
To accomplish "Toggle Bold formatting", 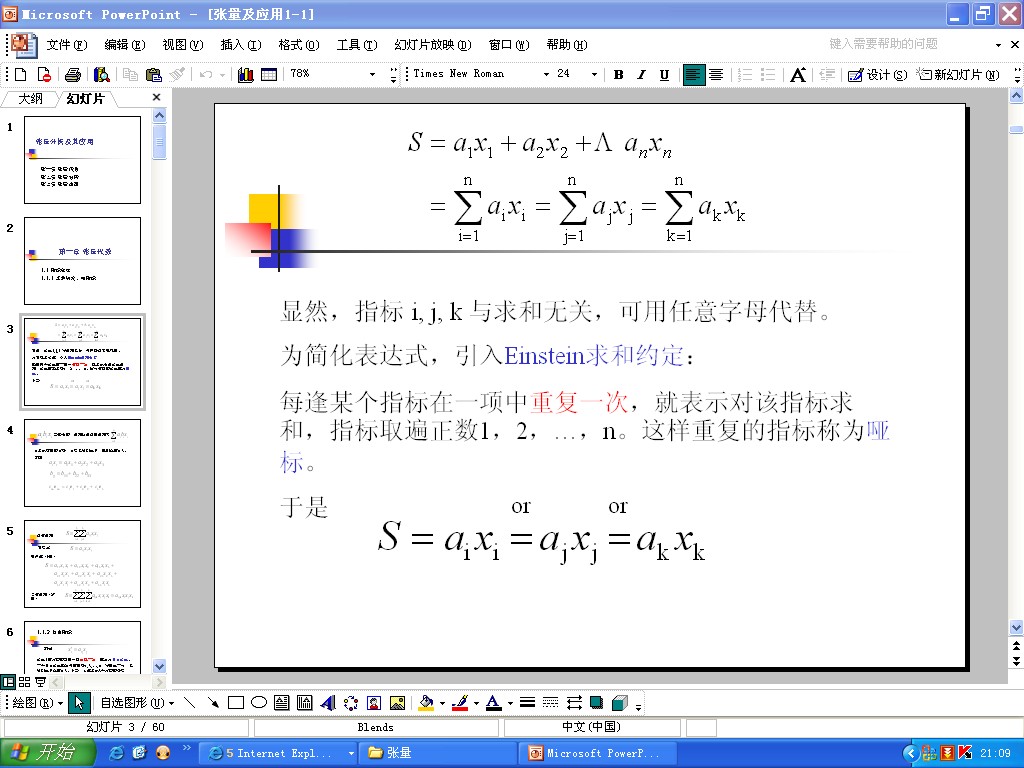I will [x=618, y=74].
